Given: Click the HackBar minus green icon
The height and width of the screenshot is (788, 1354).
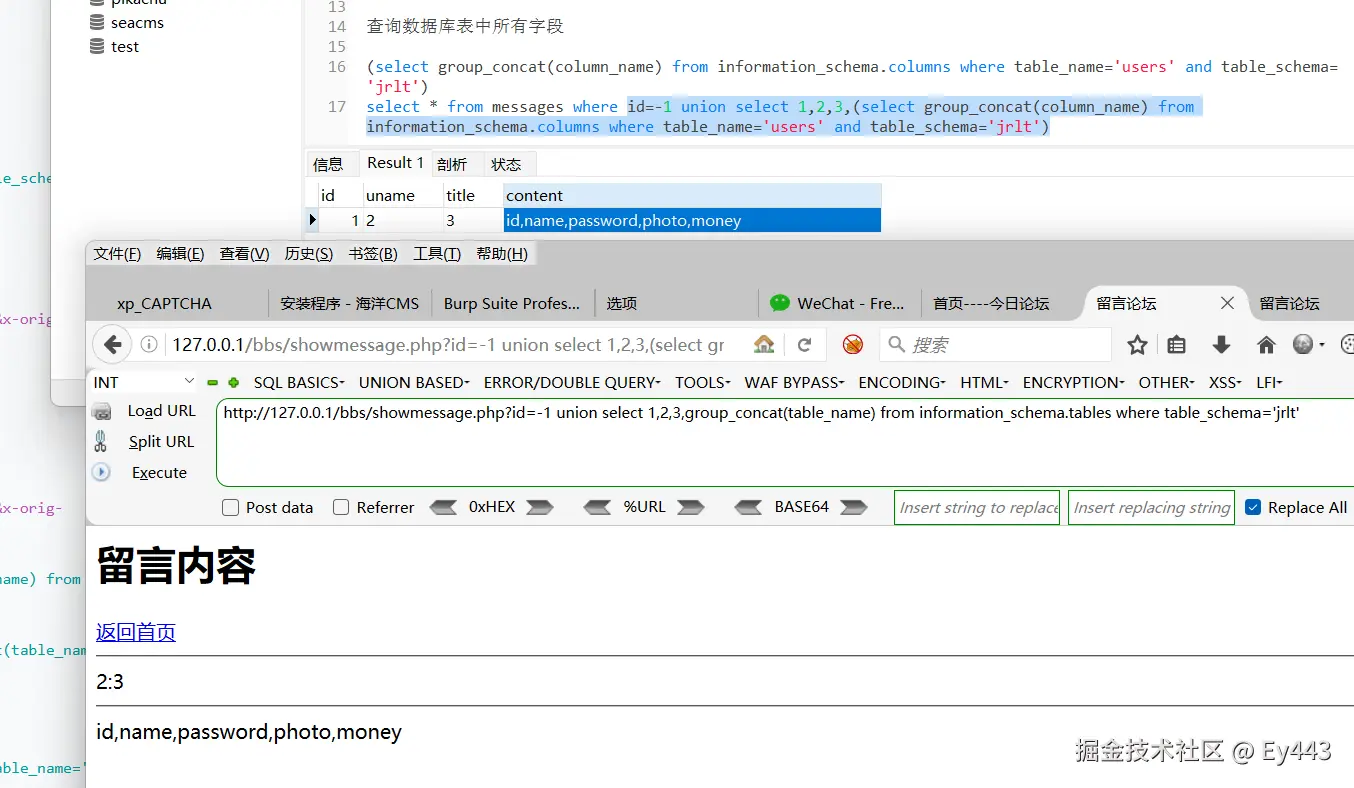Looking at the screenshot, I should 212,383.
